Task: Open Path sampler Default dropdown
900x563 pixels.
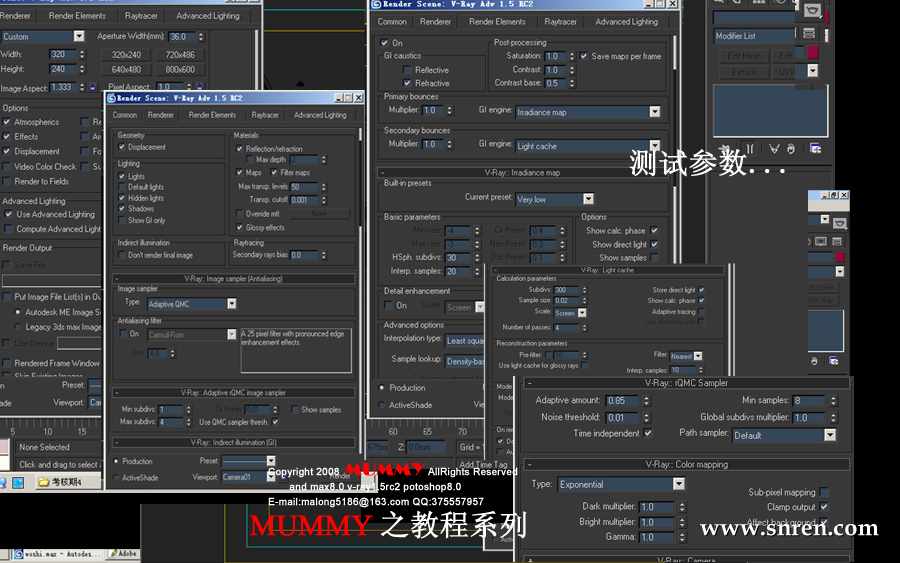Action: click(x=784, y=436)
